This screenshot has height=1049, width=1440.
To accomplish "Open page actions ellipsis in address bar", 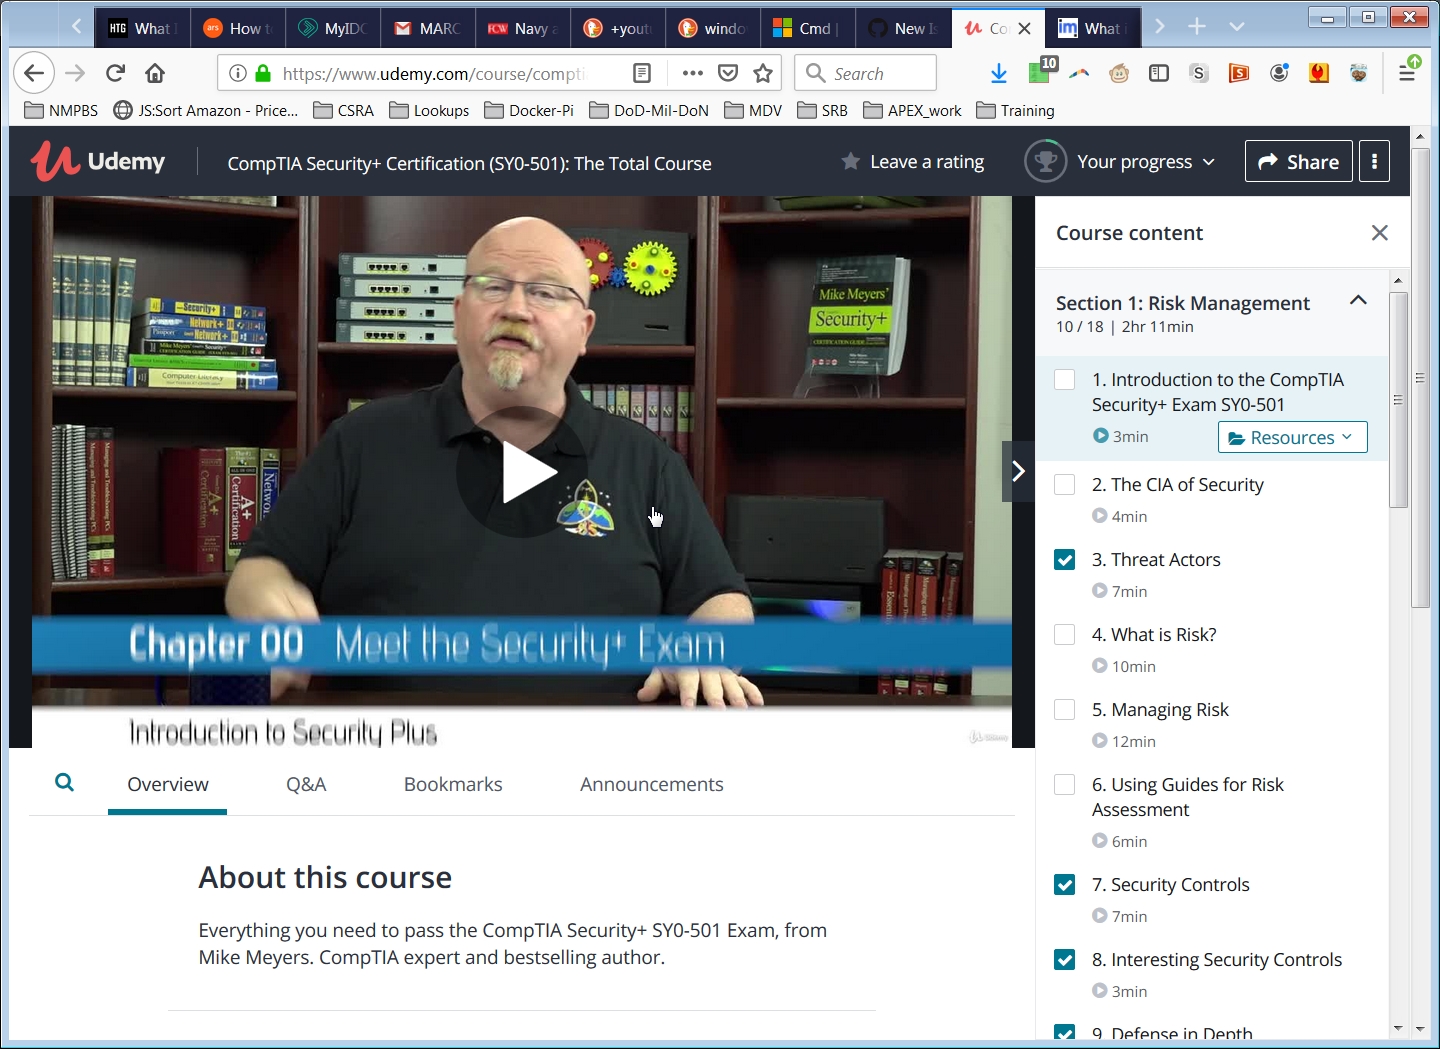I will tap(692, 73).
